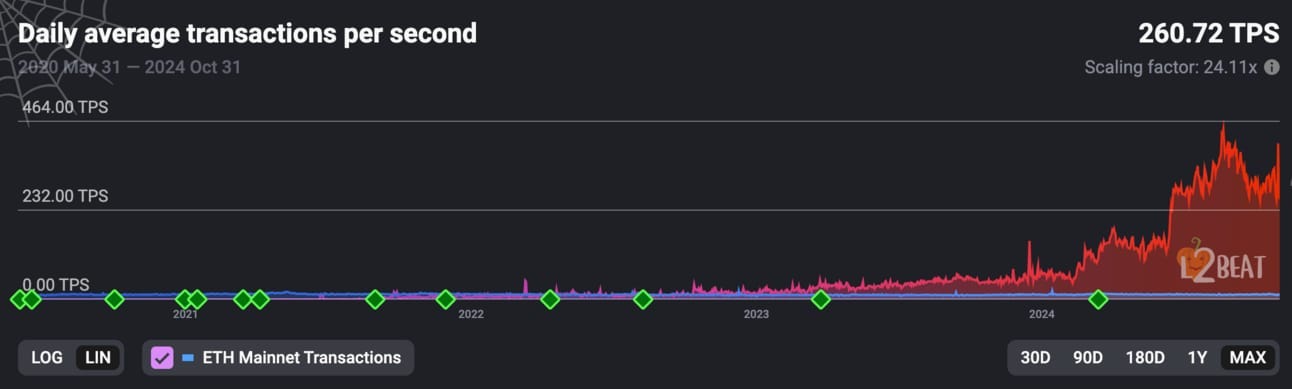Select the 180D time range
The image size is (1292, 389).
1145,357
